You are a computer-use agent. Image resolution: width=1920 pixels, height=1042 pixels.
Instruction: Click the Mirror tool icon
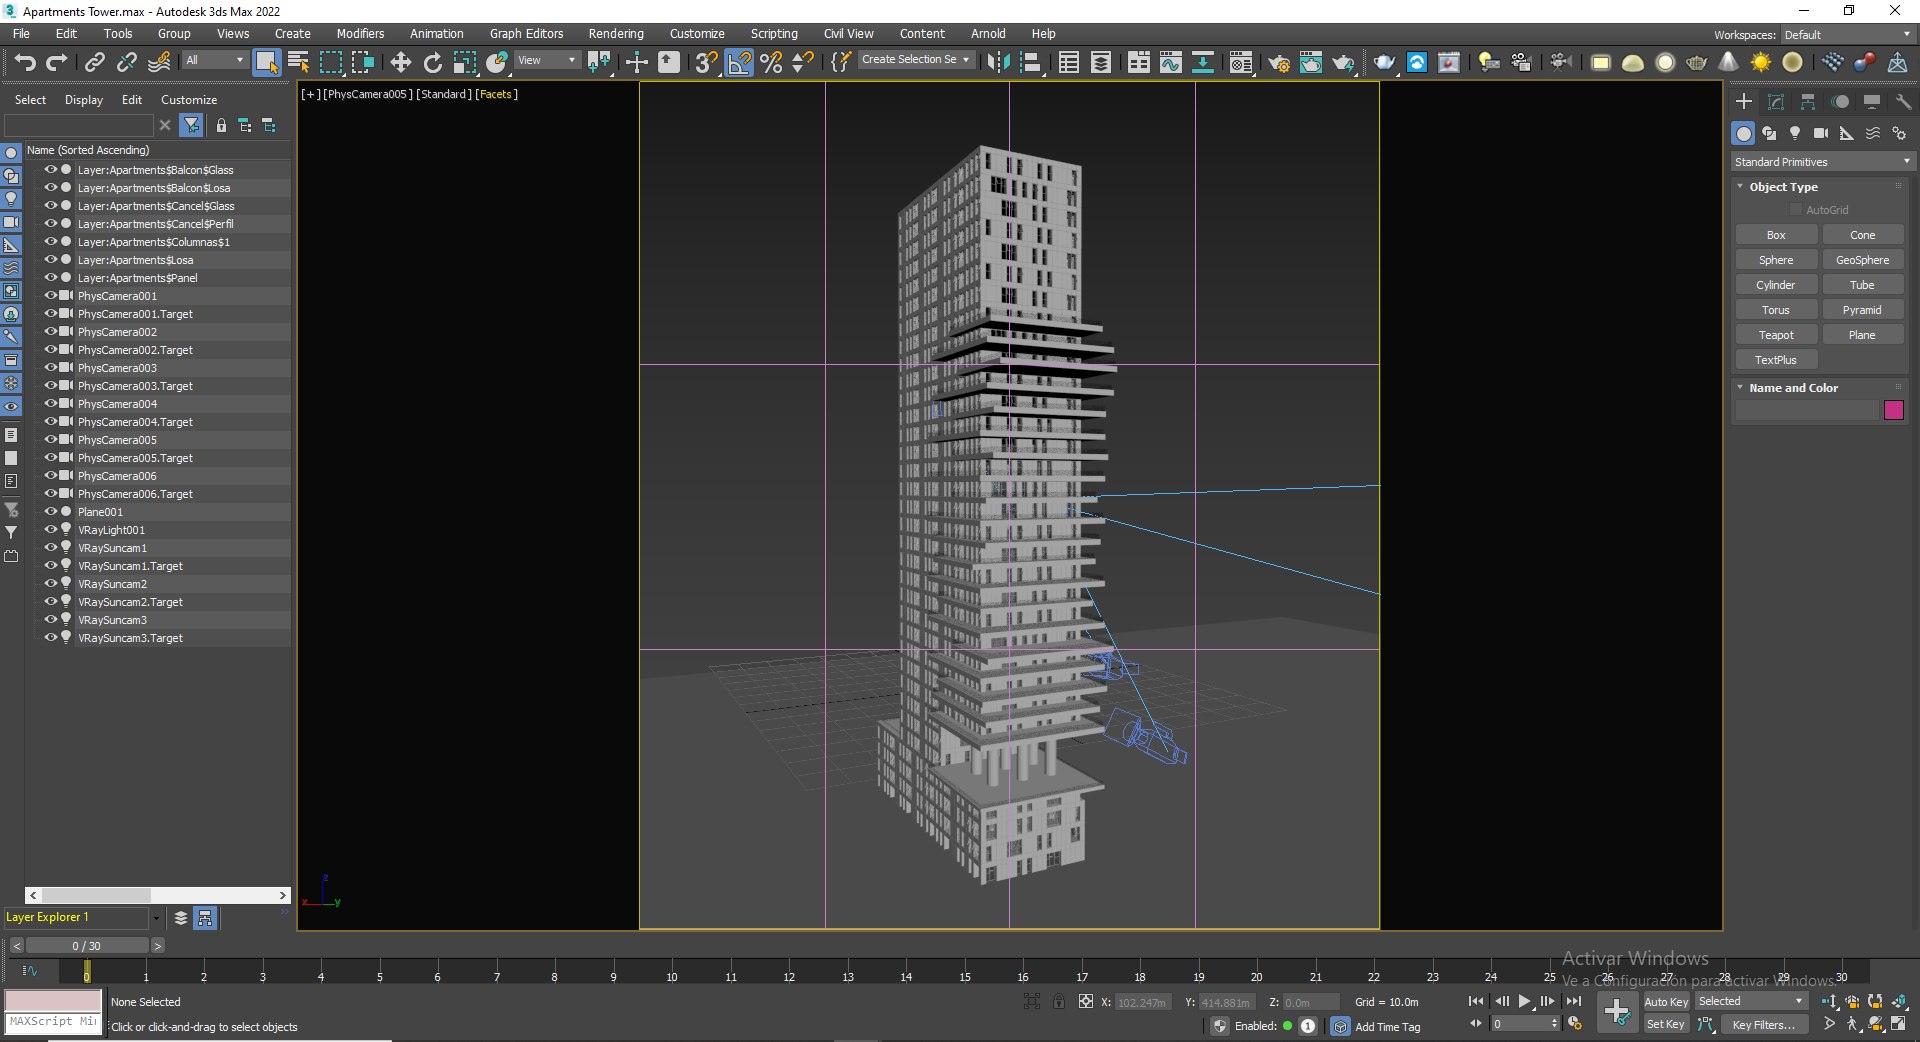click(x=998, y=62)
